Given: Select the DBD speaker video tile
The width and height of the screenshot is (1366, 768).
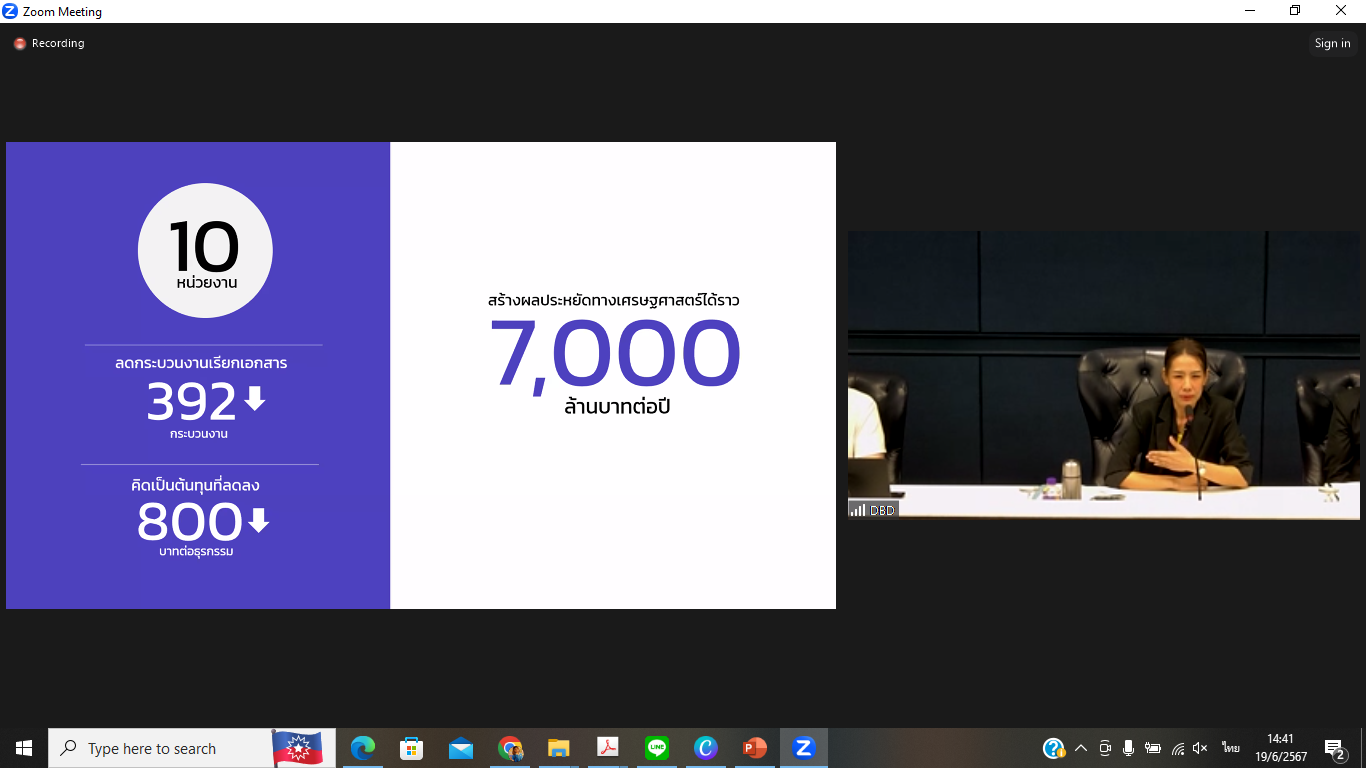Looking at the screenshot, I should 1103,375.
